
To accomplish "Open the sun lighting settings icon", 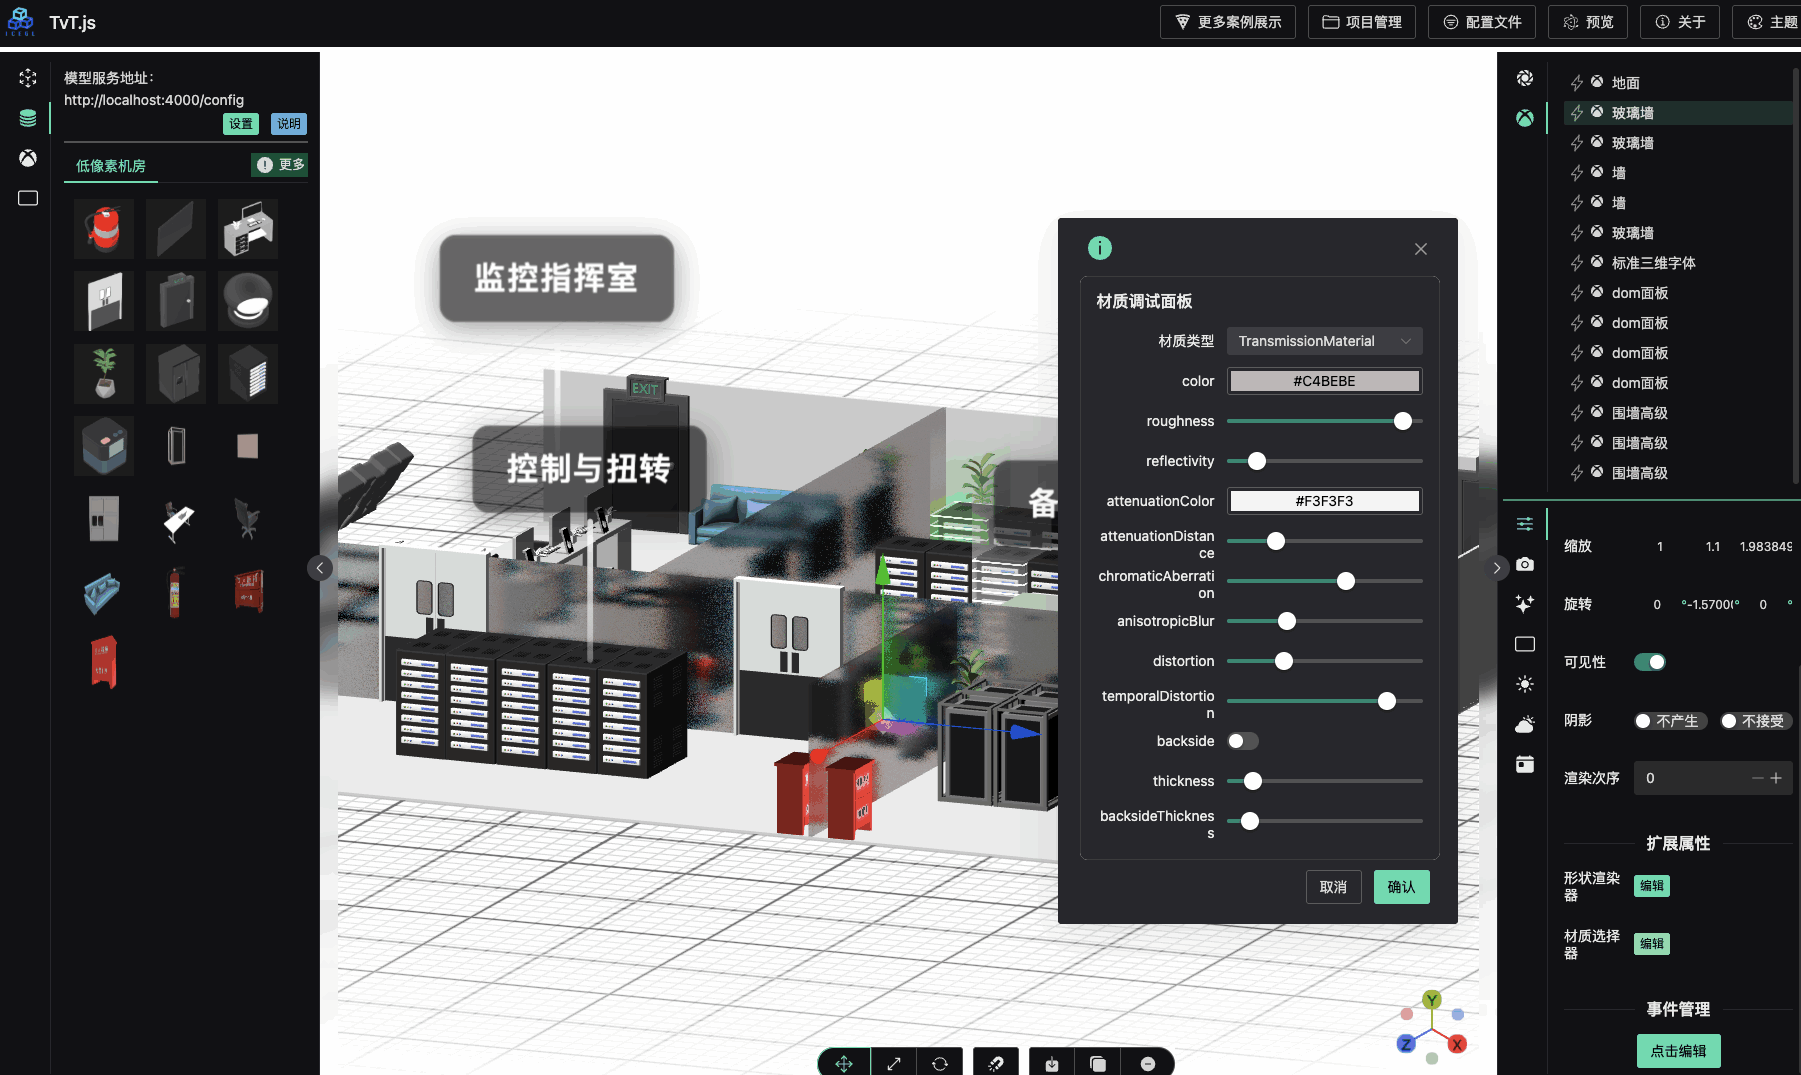I will click(x=1524, y=684).
